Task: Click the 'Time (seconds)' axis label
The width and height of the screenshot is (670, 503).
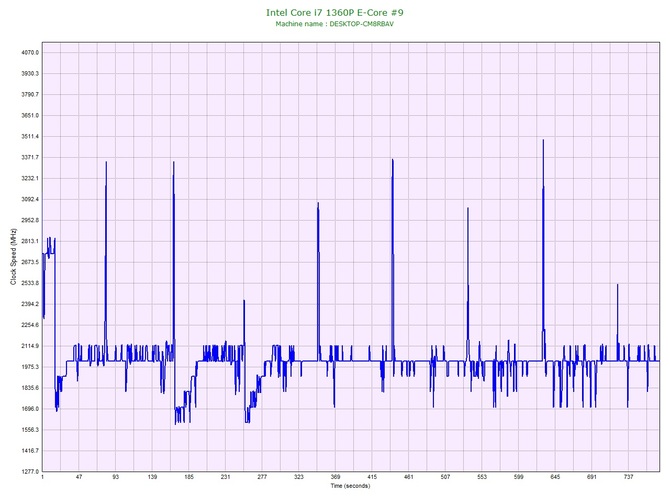Action: coord(350,486)
